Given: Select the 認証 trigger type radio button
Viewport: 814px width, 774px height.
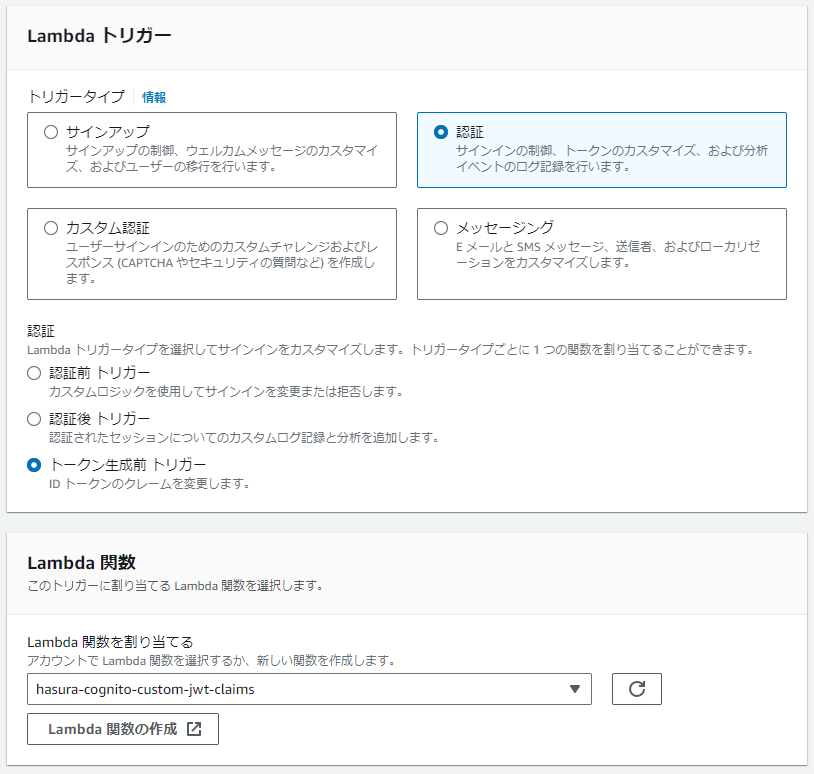Looking at the screenshot, I should (441, 132).
